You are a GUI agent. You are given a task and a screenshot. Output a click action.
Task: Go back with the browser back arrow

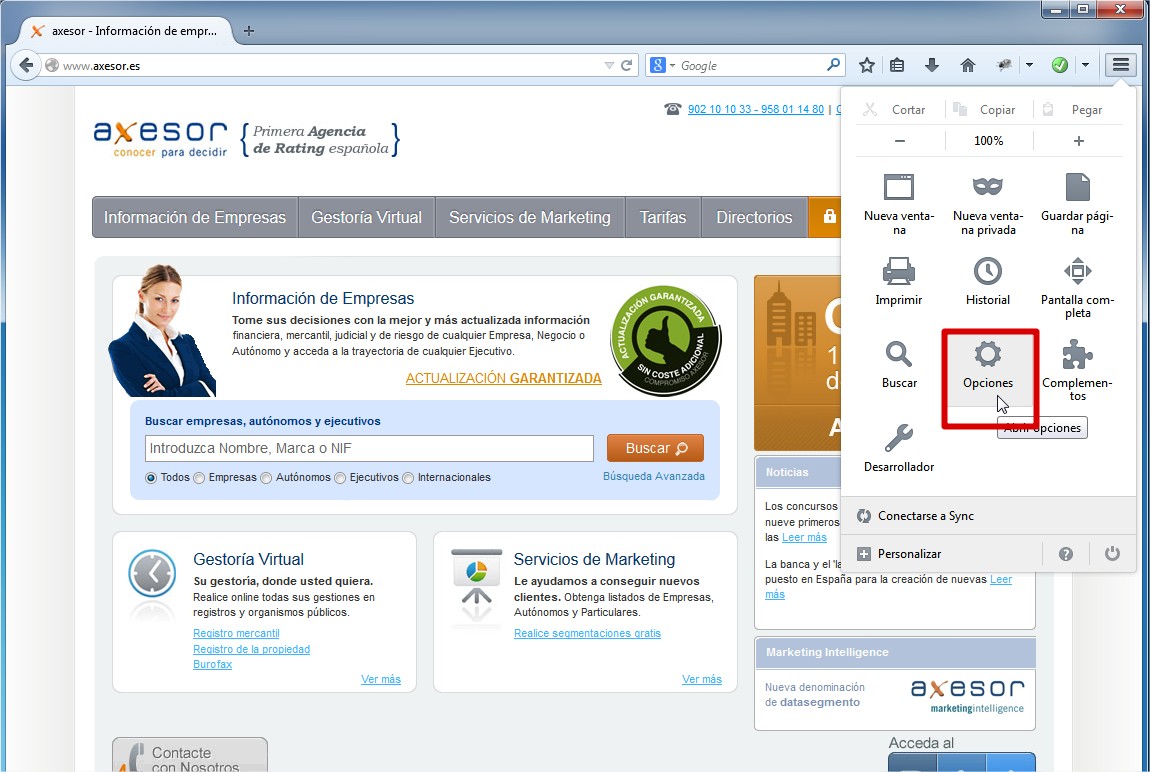coord(26,65)
